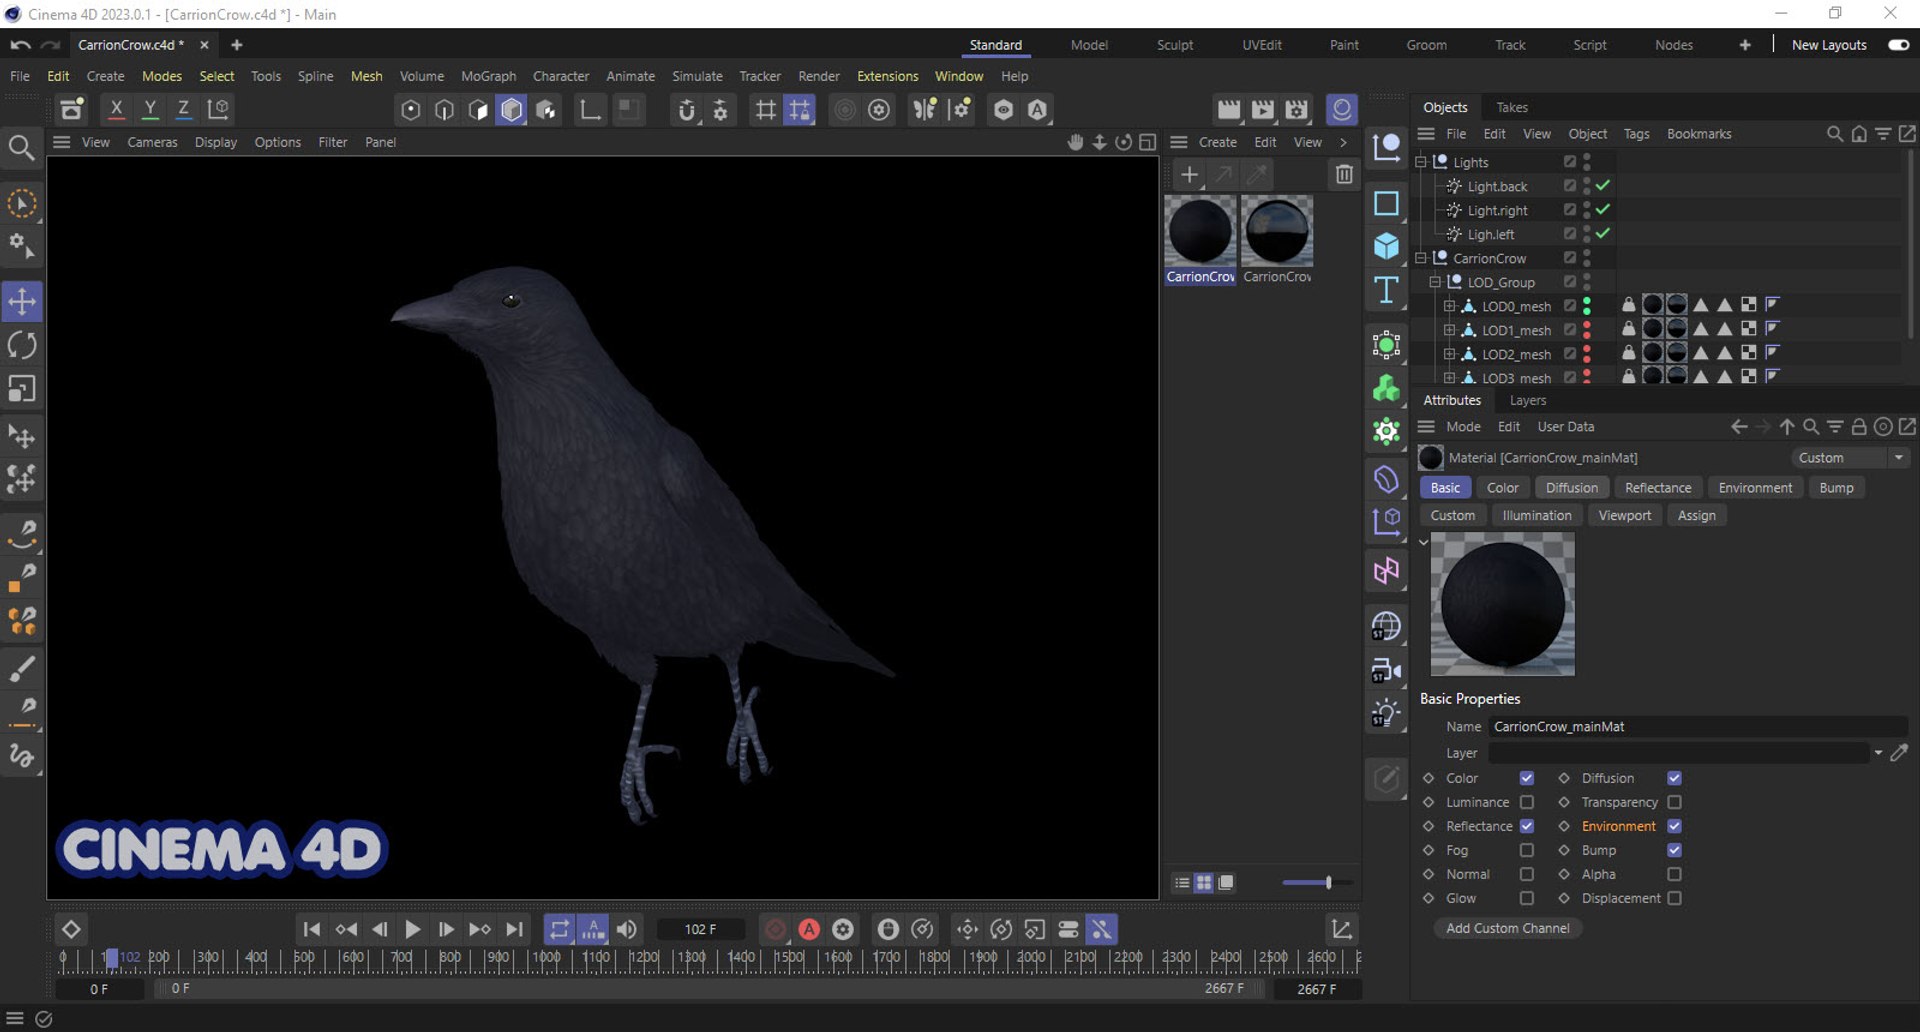The height and width of the screenshot is (1032, 1920).
Task: Open the Diffusion material tab
Action: coord(1572,488)
